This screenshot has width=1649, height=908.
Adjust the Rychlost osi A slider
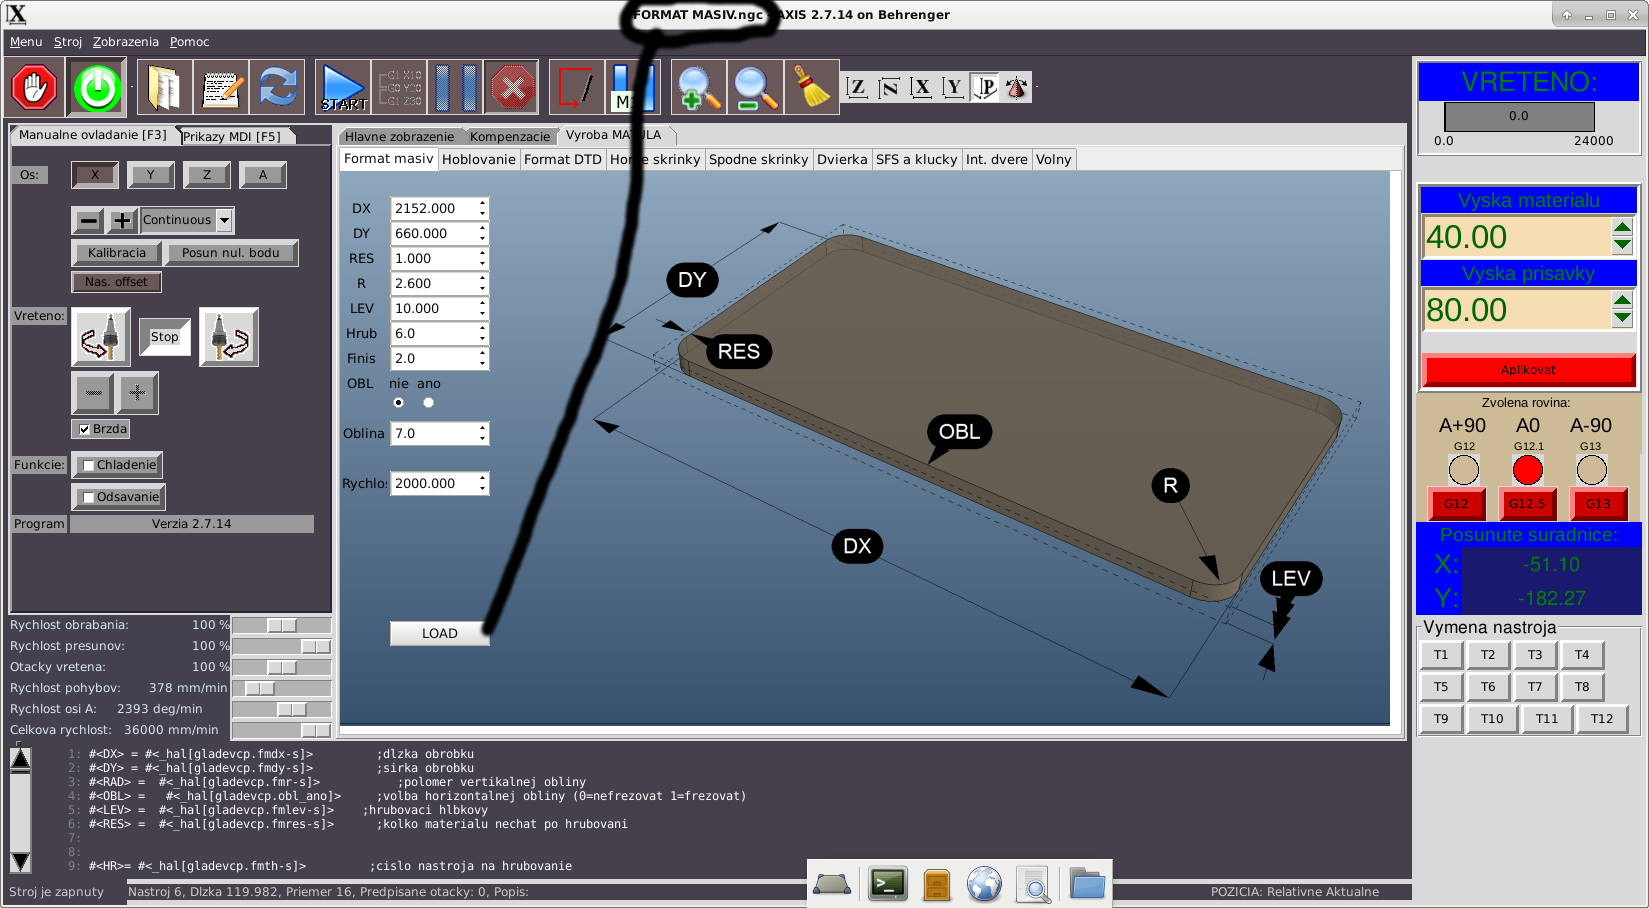coord(281,709)
